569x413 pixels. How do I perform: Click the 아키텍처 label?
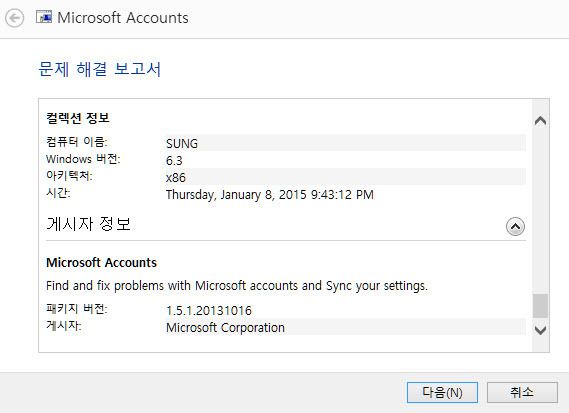tap(69, 176)
